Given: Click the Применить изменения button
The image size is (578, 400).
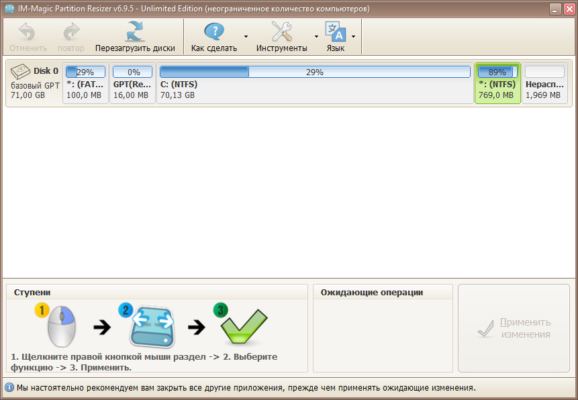Looking at the screenshot, I should [514, 328].
